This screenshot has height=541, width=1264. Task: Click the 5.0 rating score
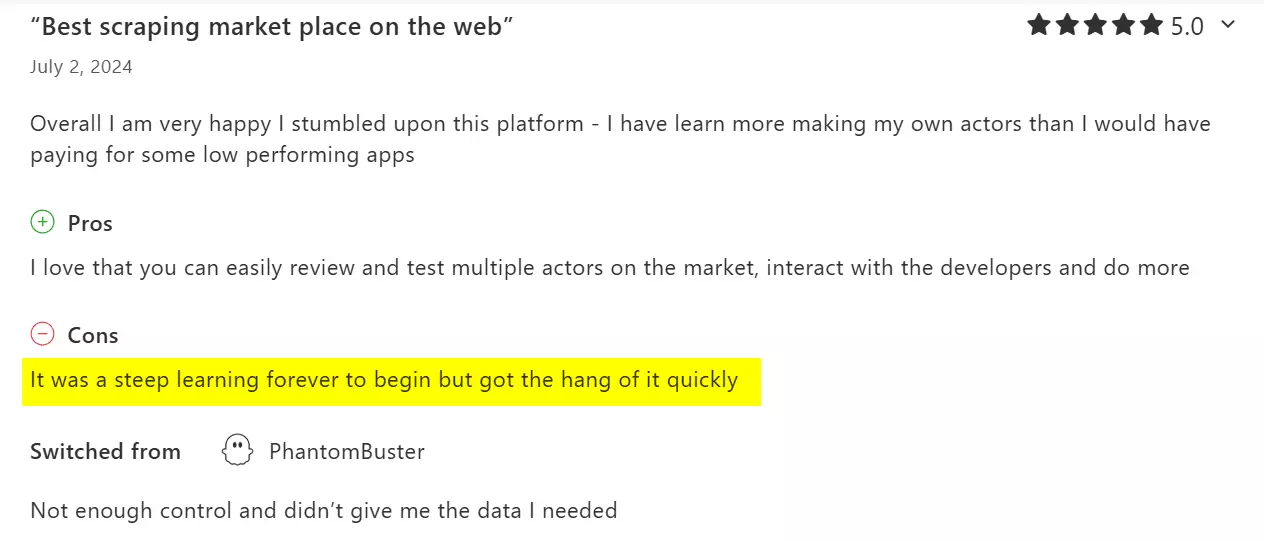coord(1188,27)
